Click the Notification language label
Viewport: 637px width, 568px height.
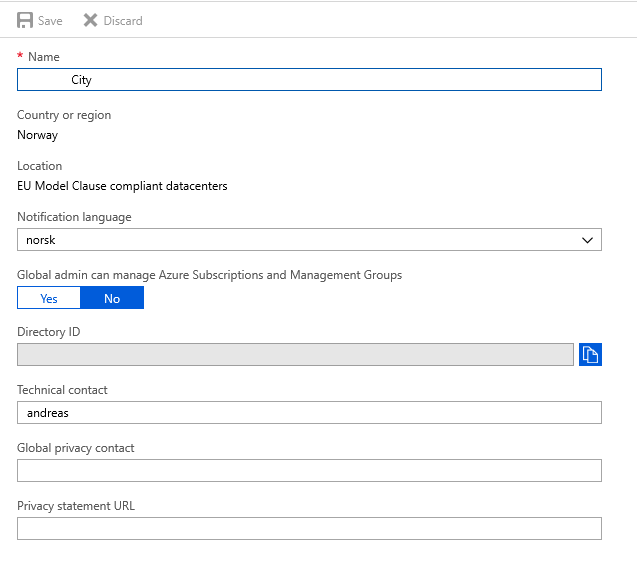pos(74,217)
